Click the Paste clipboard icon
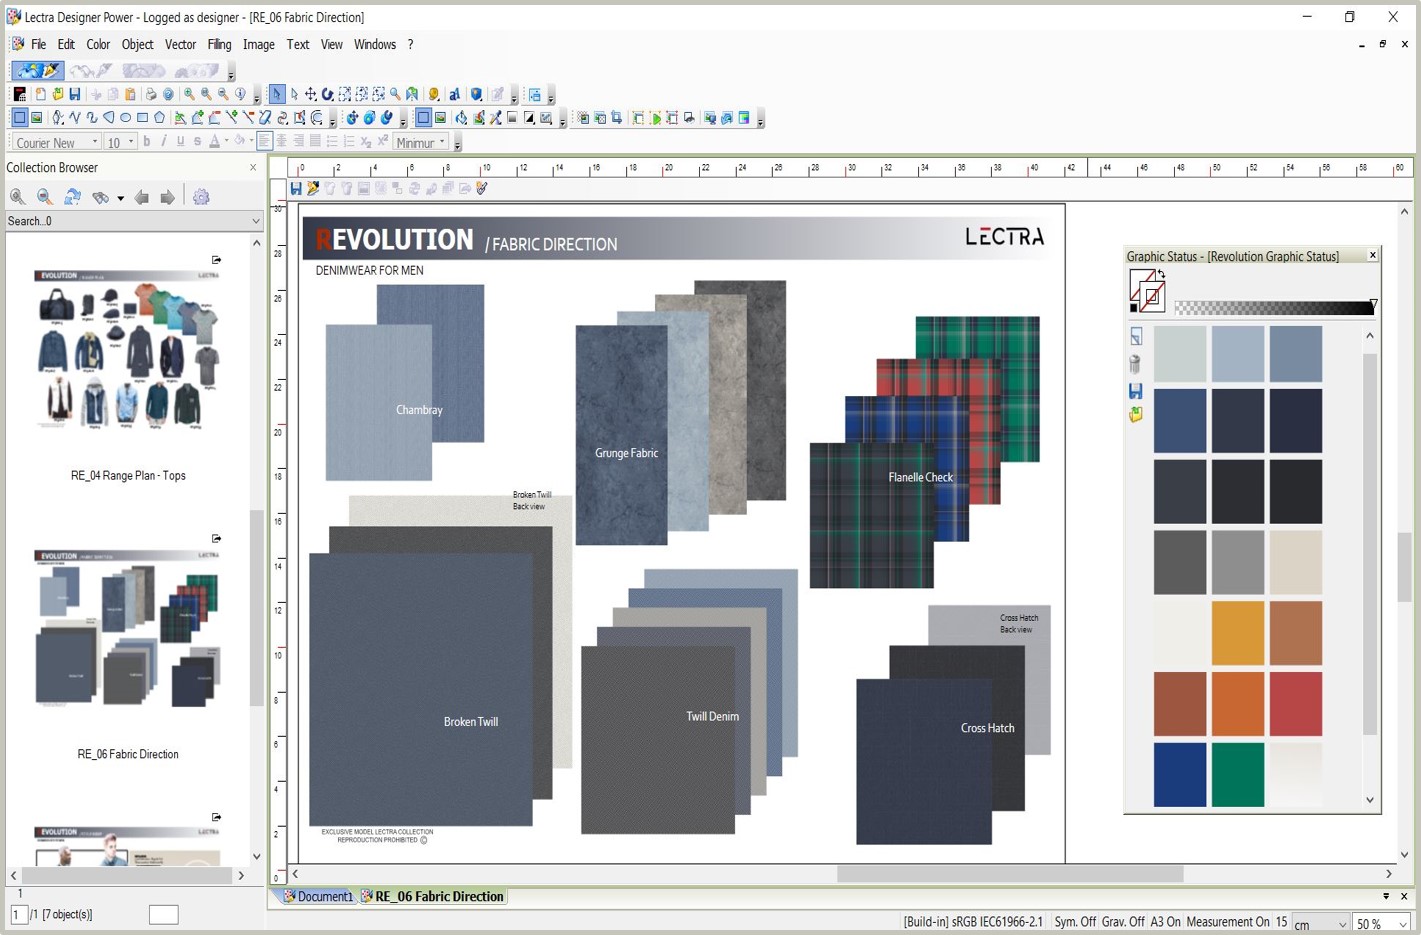Screen dimensions: 1421x935 [130, 94]
